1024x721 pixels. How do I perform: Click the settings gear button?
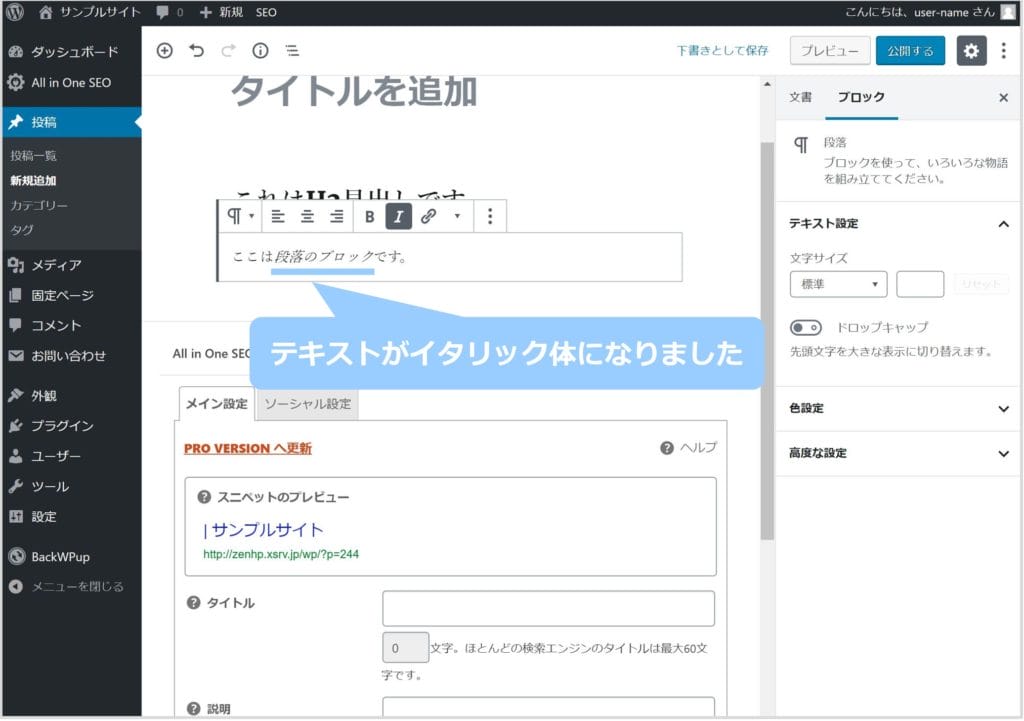(x=971, y=51)
